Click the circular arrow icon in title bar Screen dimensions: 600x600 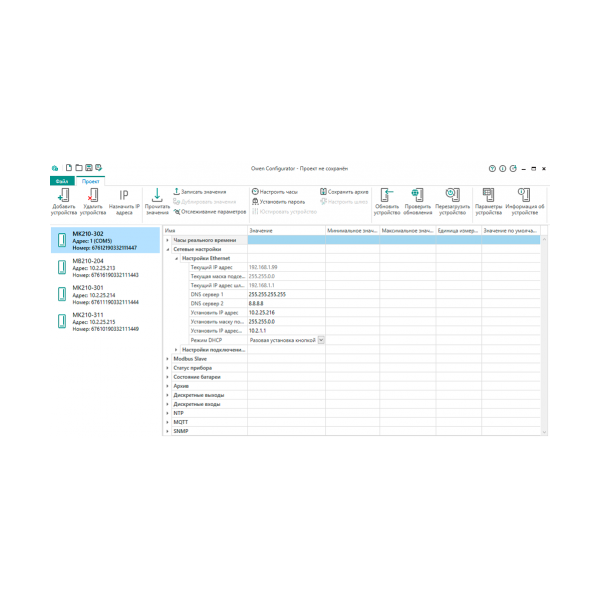(513, 168)
